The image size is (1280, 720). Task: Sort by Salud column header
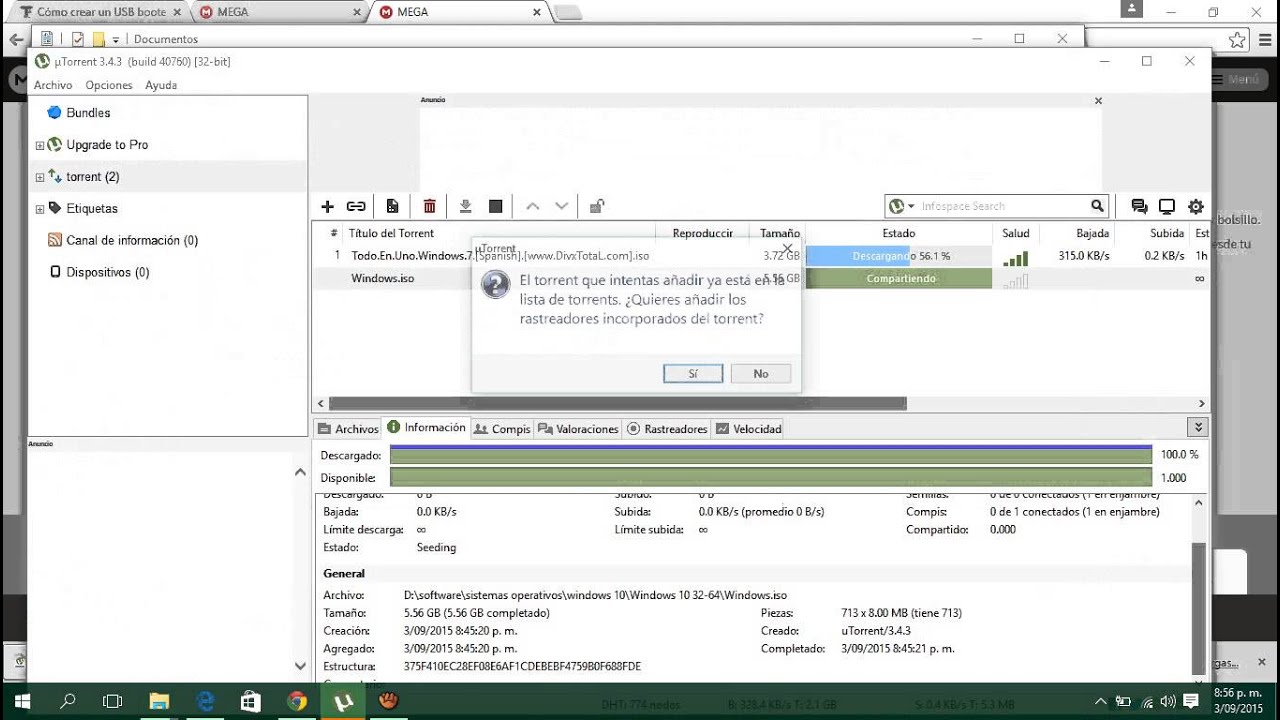(x=1015, y=233)
